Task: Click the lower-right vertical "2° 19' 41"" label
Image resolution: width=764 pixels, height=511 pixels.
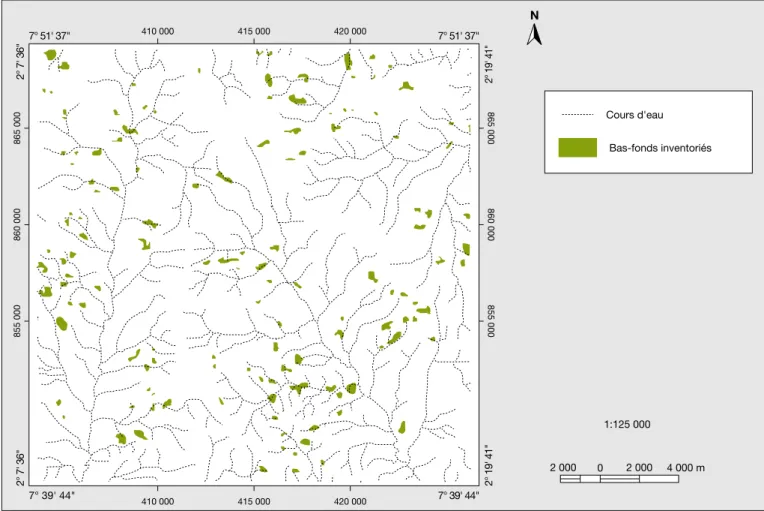Action: tap(489, 465)
